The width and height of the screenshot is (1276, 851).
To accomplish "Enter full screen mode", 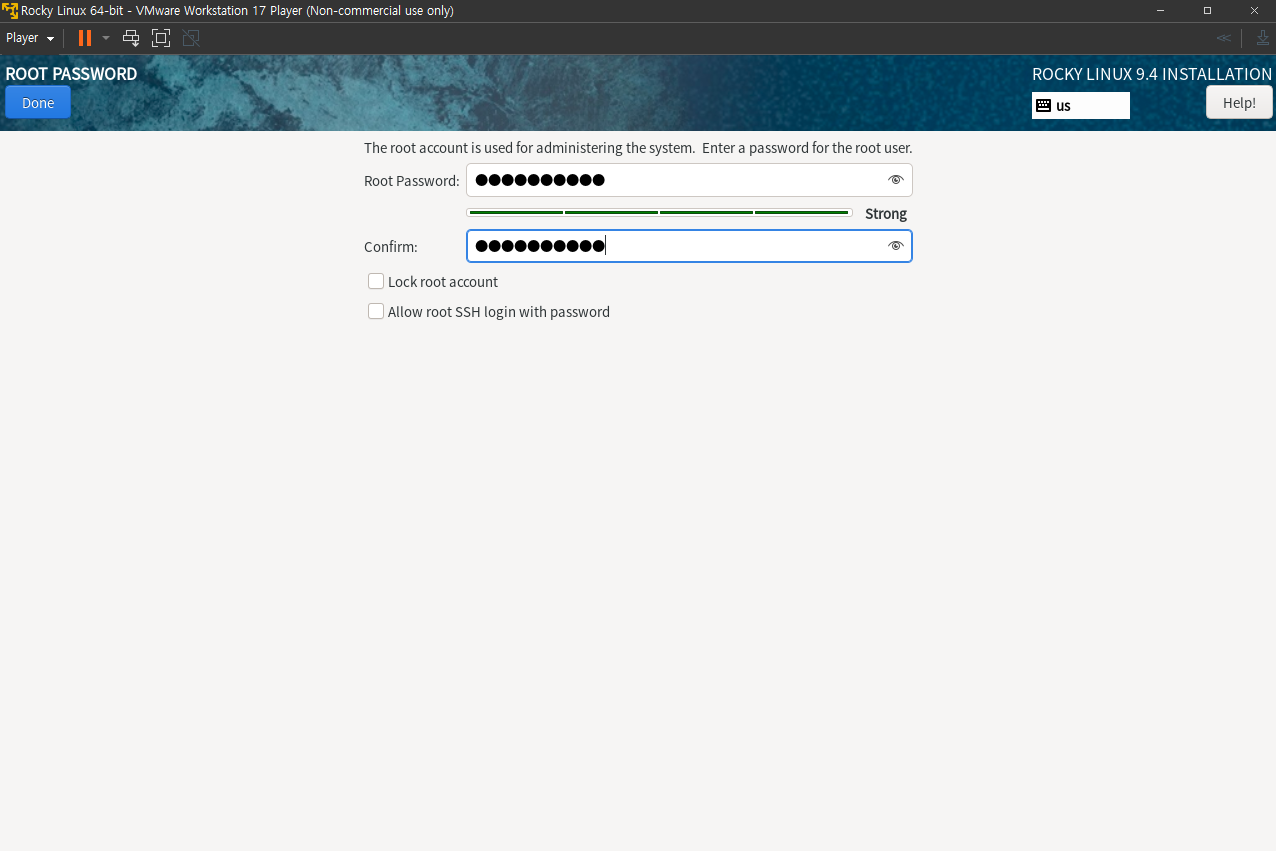I will click(x=161, y=38).
